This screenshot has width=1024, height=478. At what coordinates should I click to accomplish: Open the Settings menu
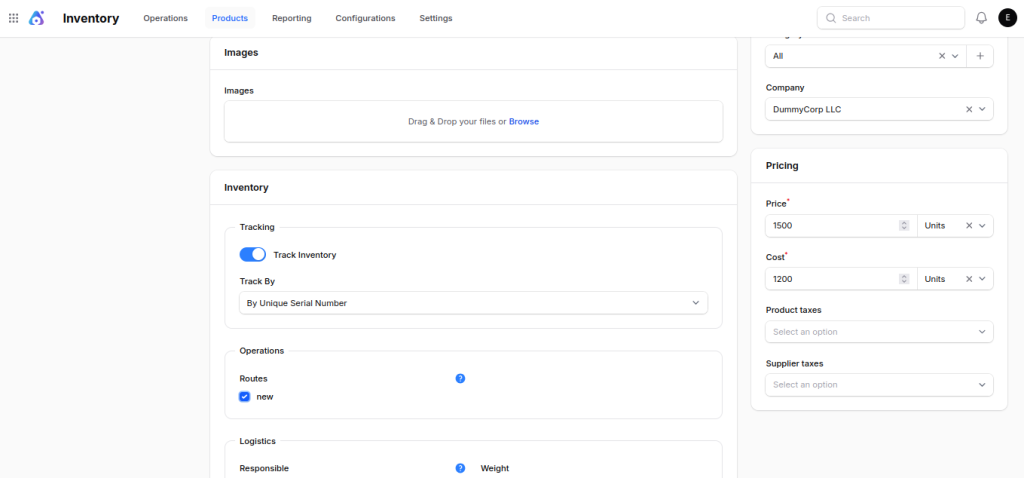click(x=436, y=18)
